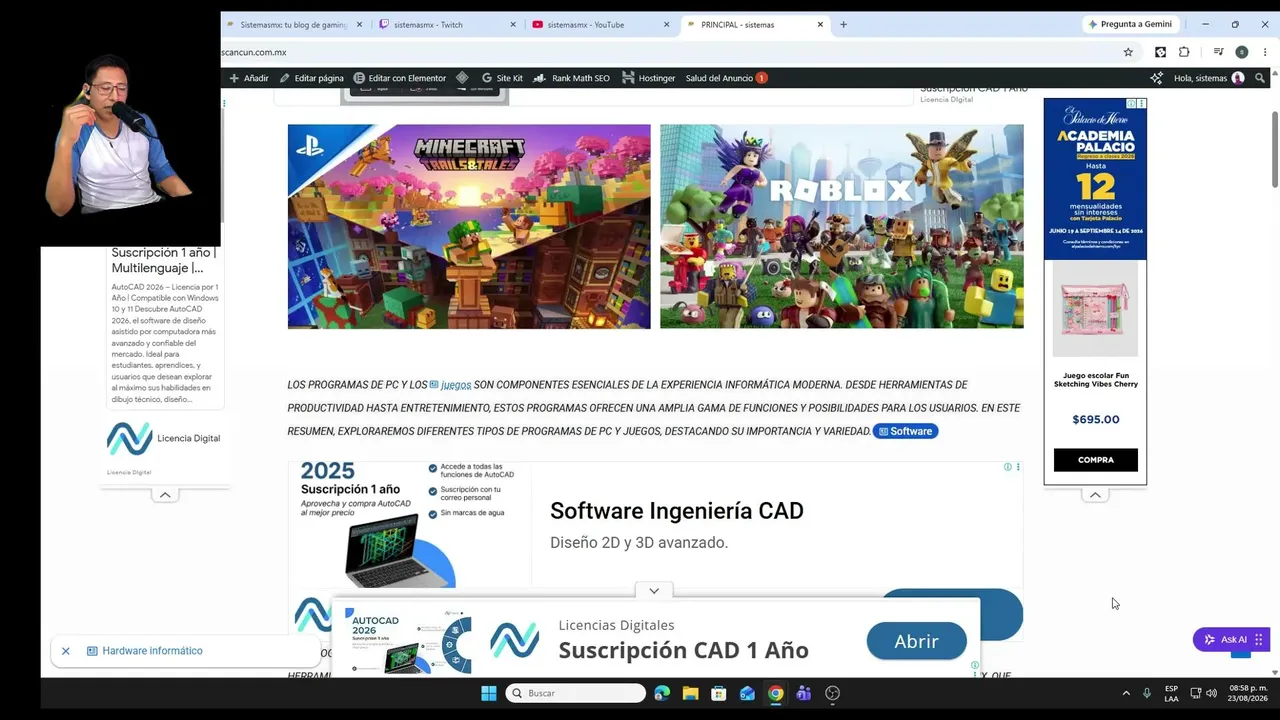Close the Twitch tab
The image size is (1280, 720).
pyautogui.click(x=513, y=25)
